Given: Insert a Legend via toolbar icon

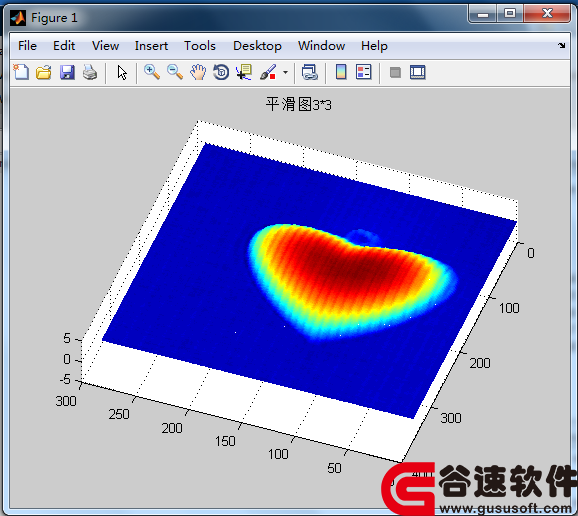Looking at the screenshot, I should tap(364, 72).
